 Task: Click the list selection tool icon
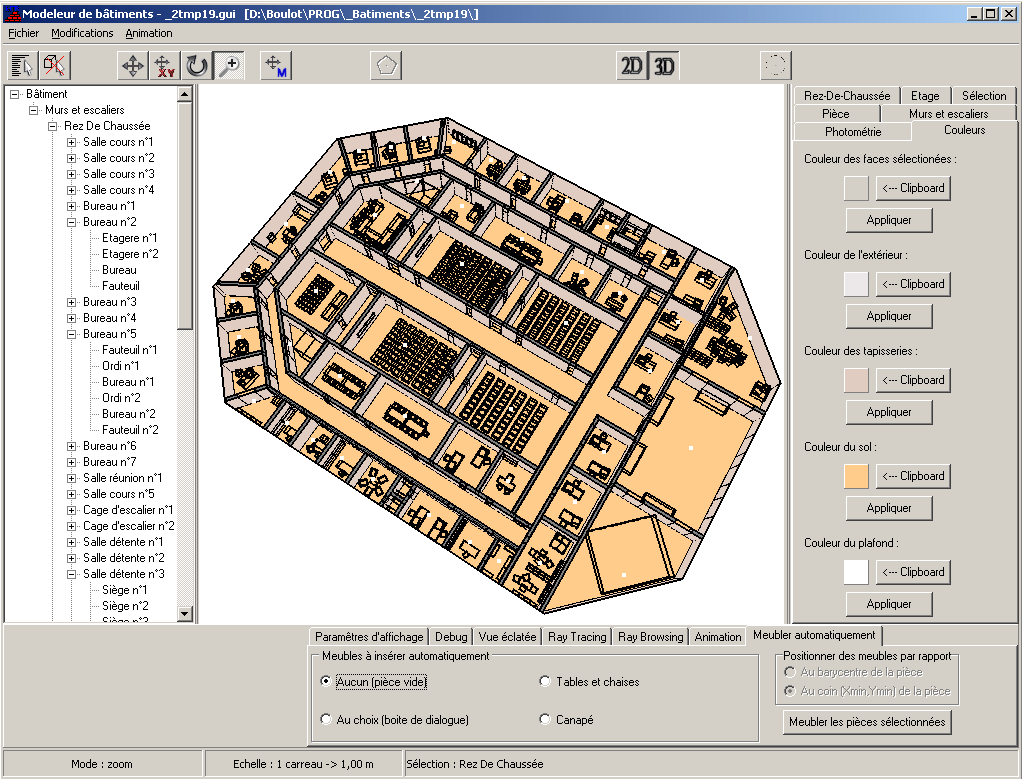(22, 66)
